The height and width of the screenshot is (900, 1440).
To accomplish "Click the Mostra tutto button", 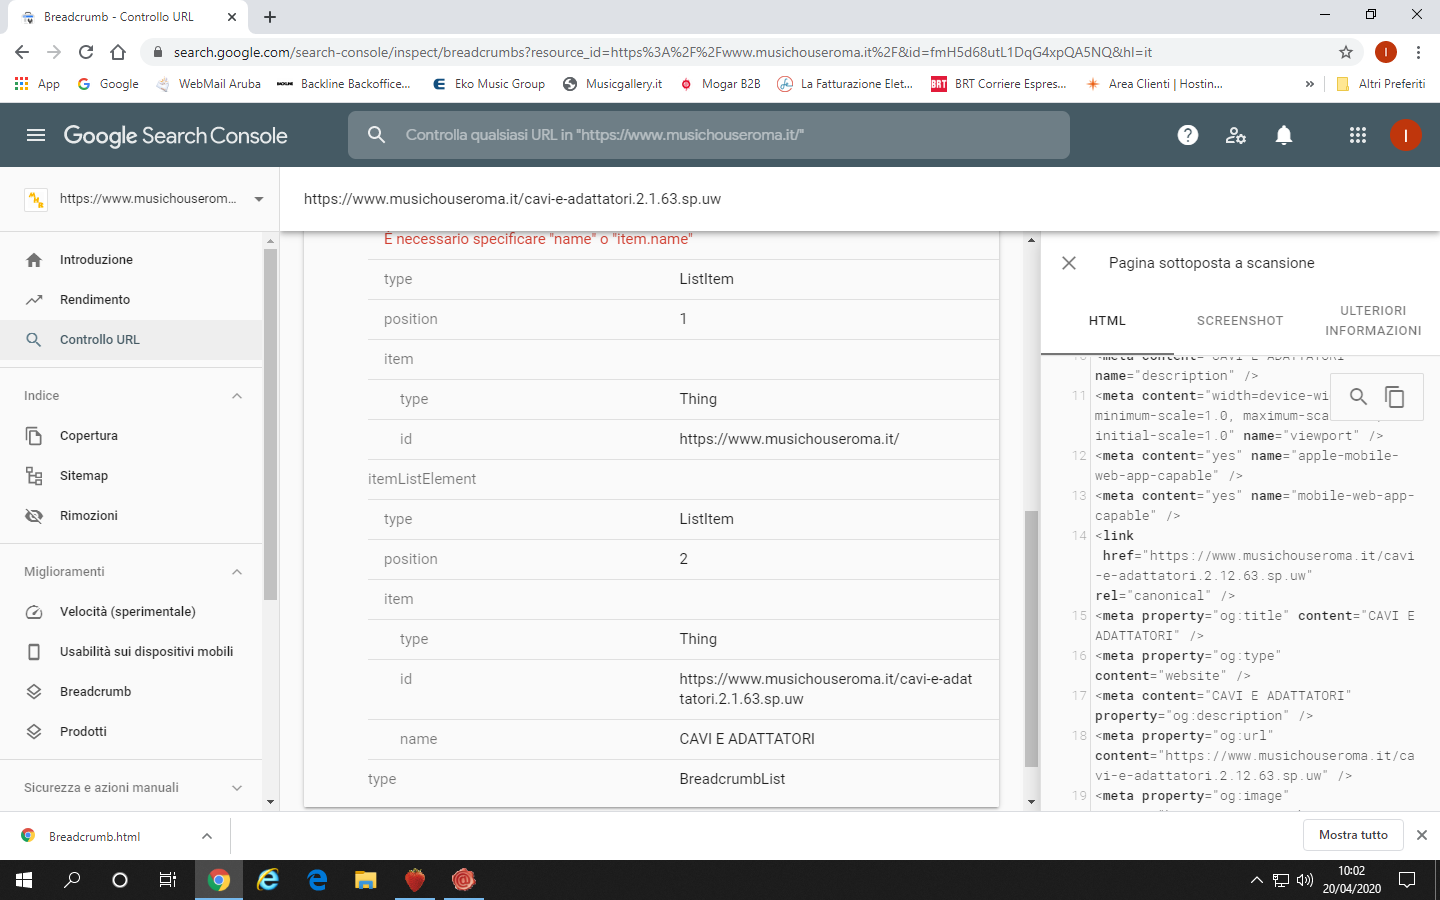I will [1353, 835].
